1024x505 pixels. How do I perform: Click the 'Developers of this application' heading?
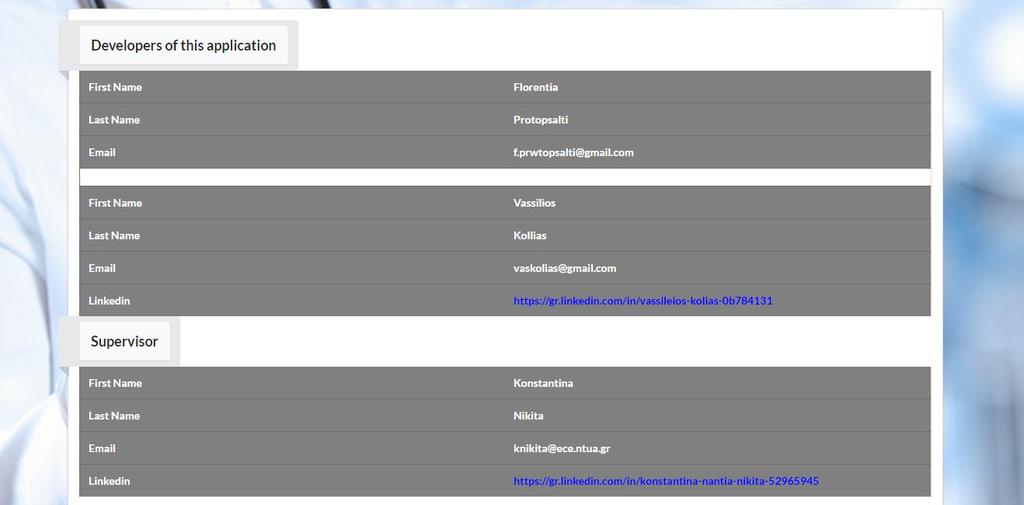(x=184, y=45)
